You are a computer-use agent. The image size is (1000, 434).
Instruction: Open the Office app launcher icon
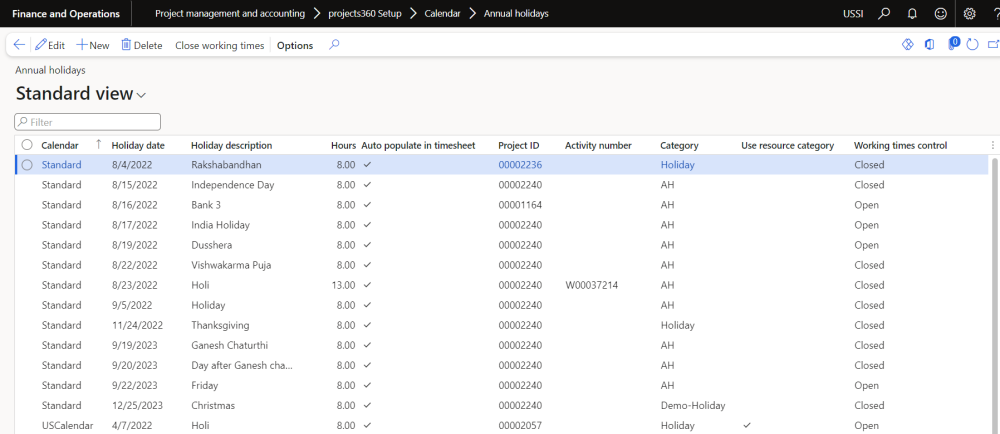click(930, 45)
